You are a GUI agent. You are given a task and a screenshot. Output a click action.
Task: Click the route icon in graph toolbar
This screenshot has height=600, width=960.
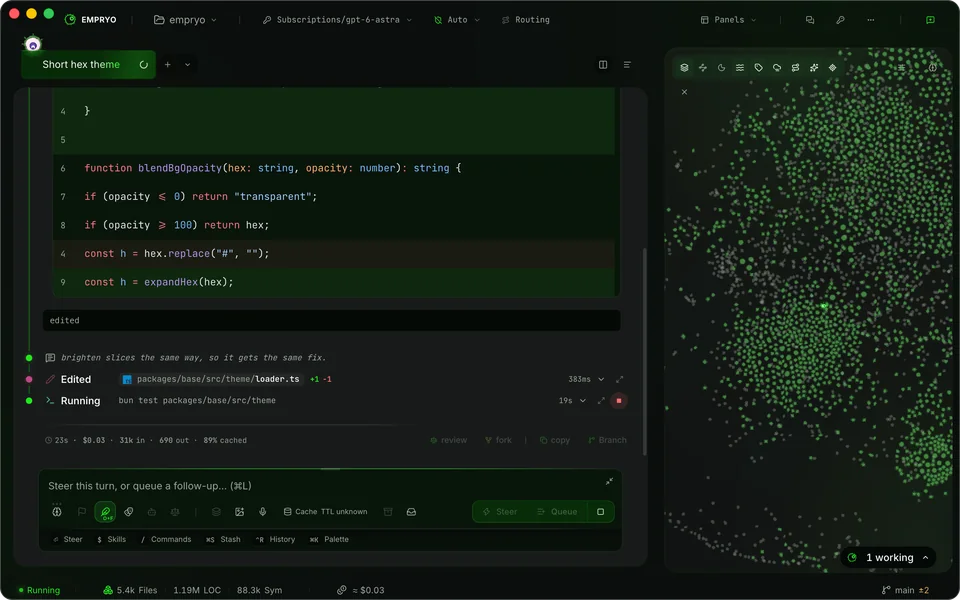[795, 67]
